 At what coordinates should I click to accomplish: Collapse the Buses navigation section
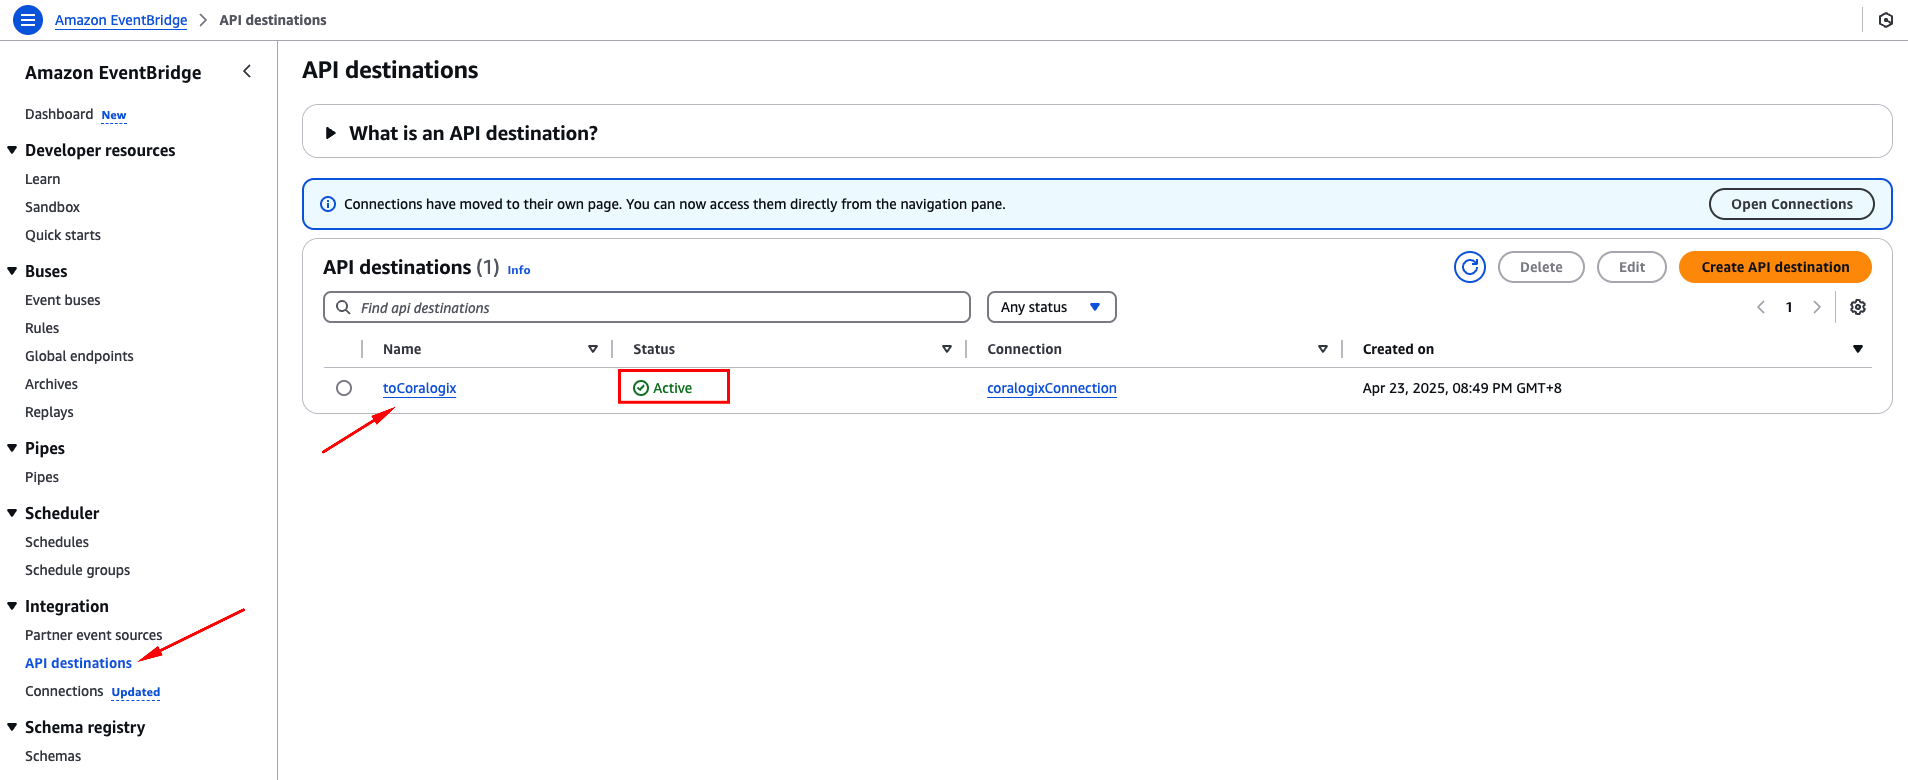coord(12,271)
